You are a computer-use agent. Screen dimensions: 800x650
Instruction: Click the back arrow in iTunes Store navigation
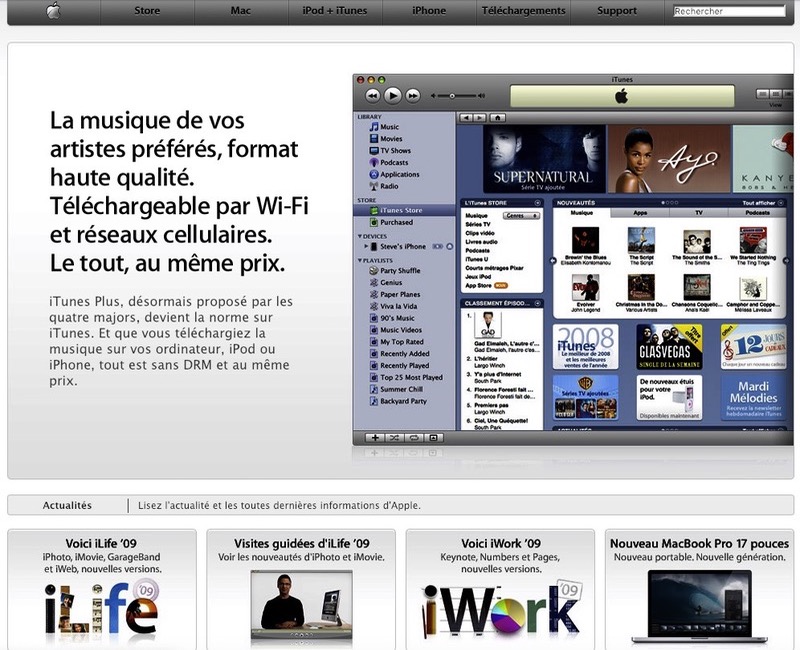[x=466, y=118]
